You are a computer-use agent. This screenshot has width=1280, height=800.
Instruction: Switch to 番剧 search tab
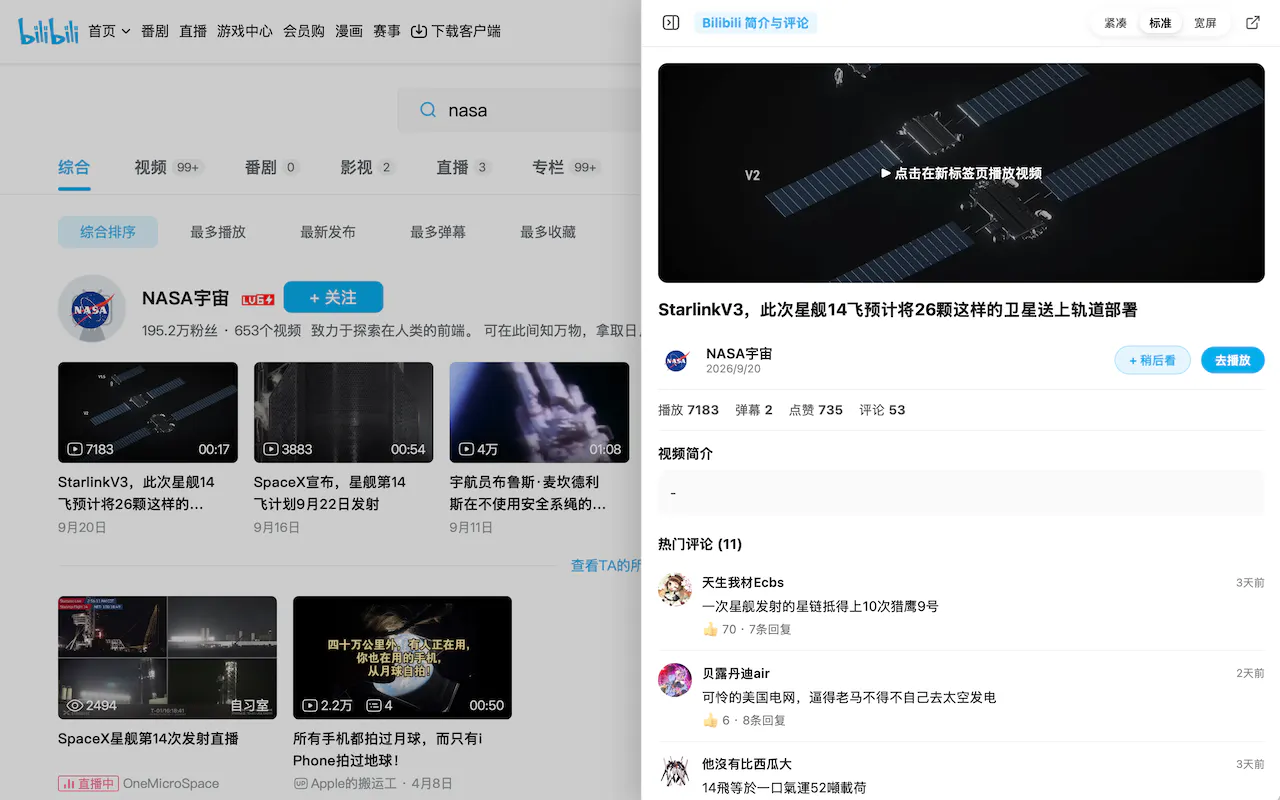point(272,167)
